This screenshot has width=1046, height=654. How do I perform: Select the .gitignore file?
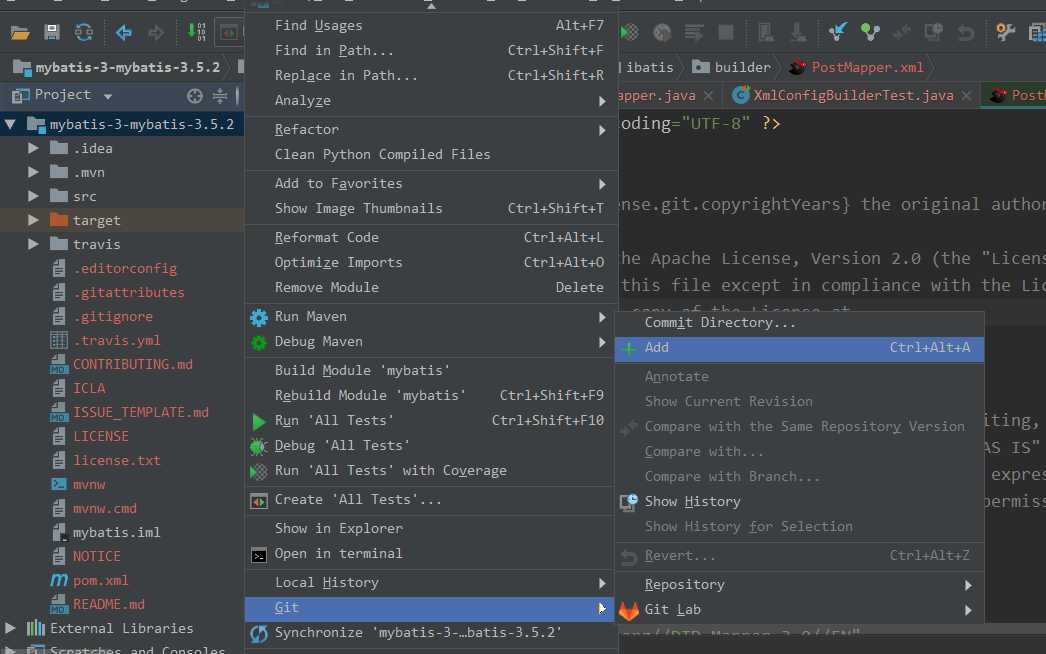point(113,316)
